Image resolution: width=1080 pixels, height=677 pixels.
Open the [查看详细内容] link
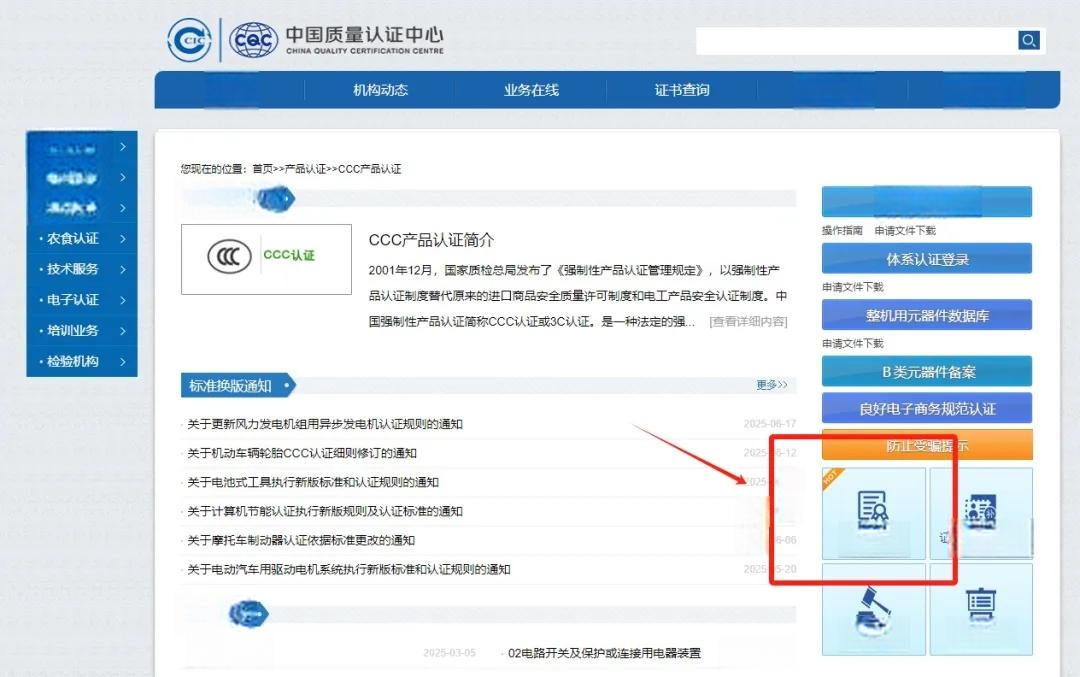point(748,322)
